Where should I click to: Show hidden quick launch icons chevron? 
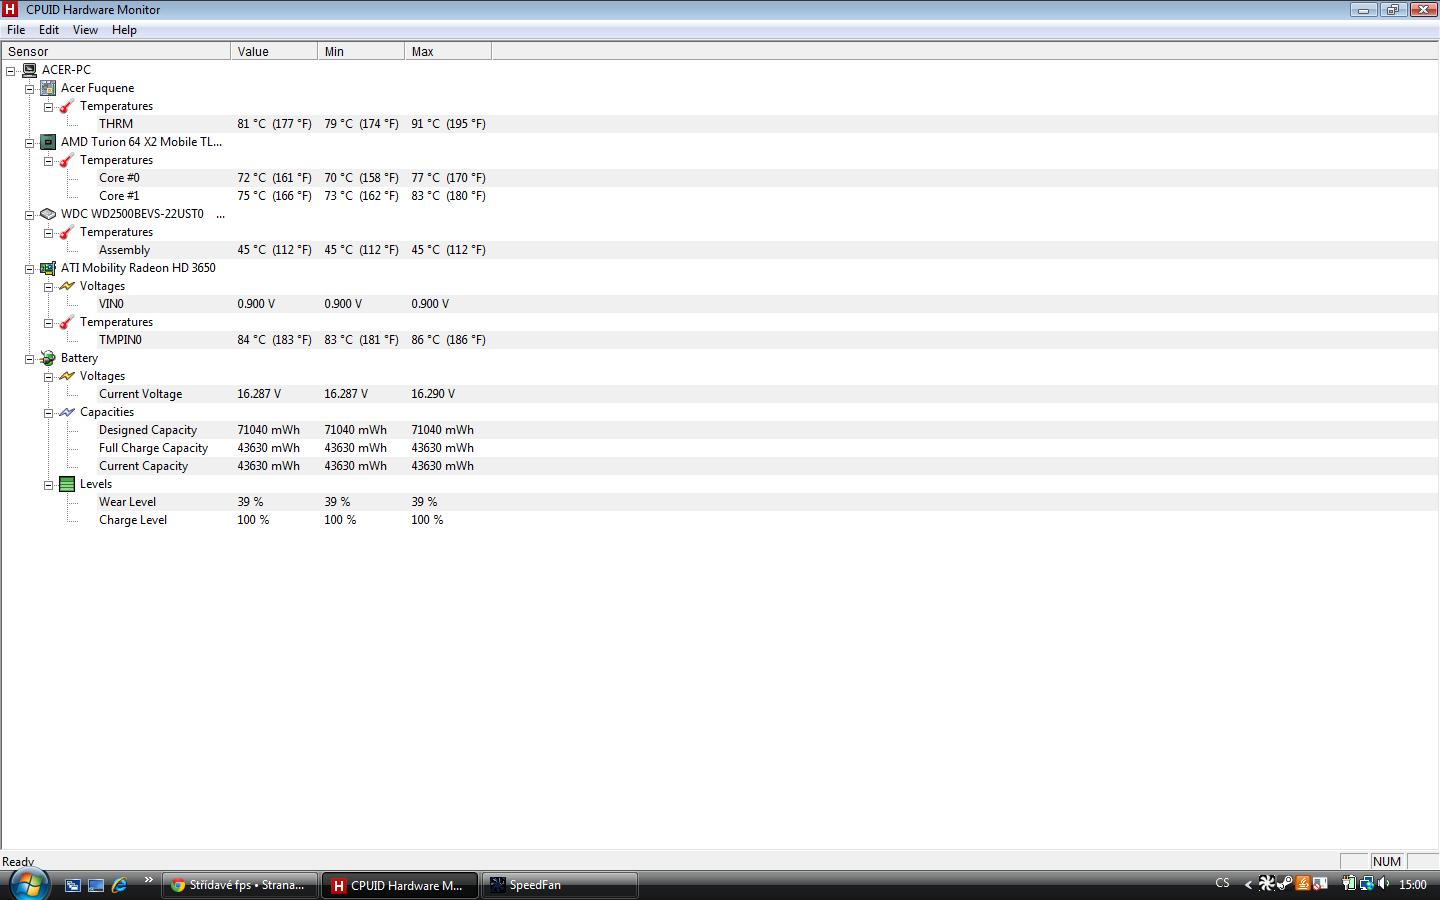148,880
